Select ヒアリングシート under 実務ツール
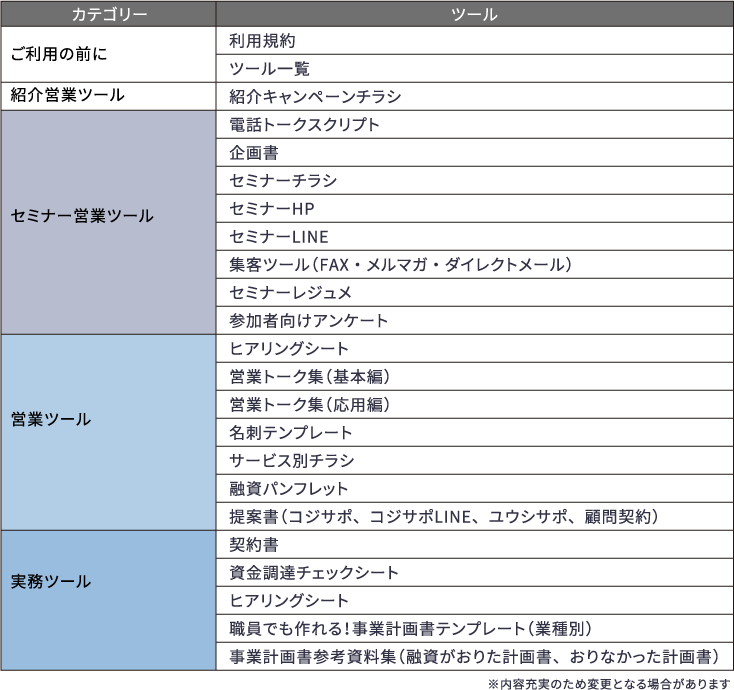The image size is (734, 690). tap(475, 601)
